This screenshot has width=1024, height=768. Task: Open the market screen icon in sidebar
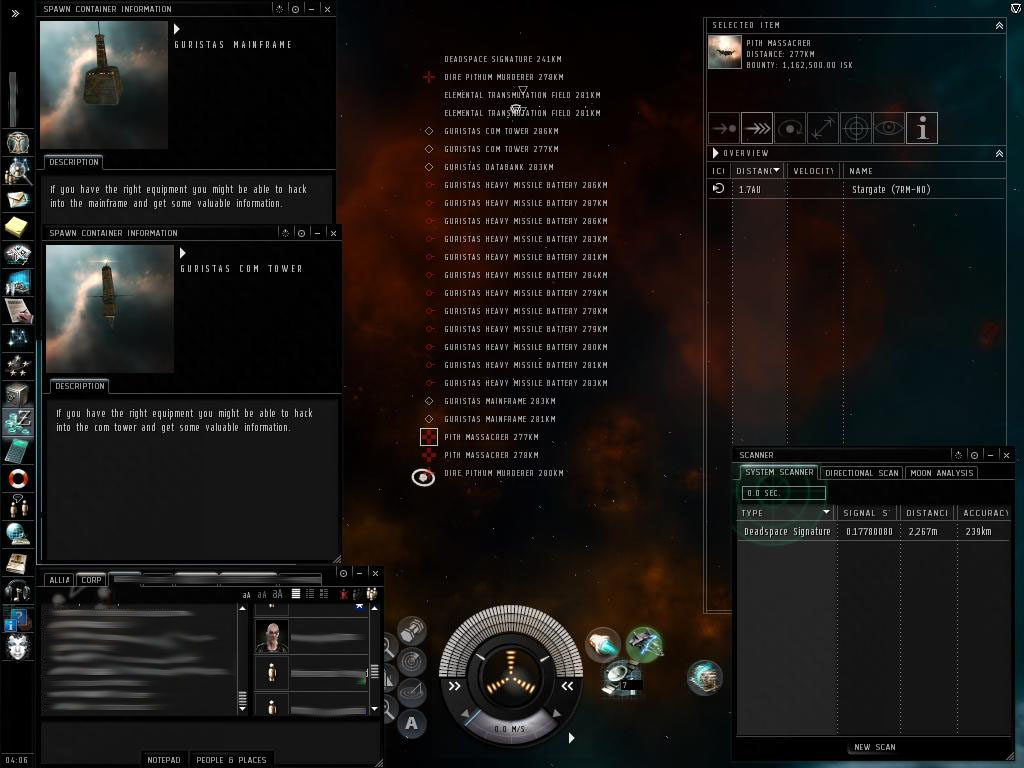[x=18, y=283]
